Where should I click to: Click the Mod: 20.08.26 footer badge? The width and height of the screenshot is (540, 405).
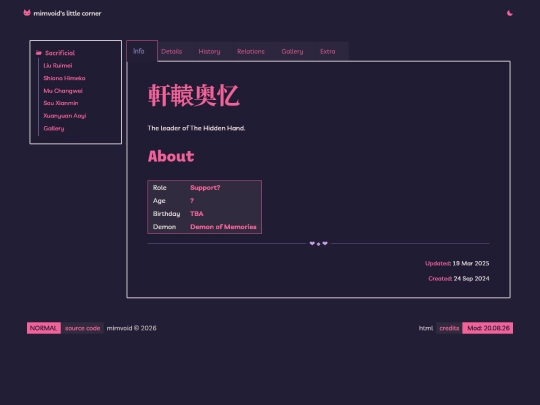(488, 328)
